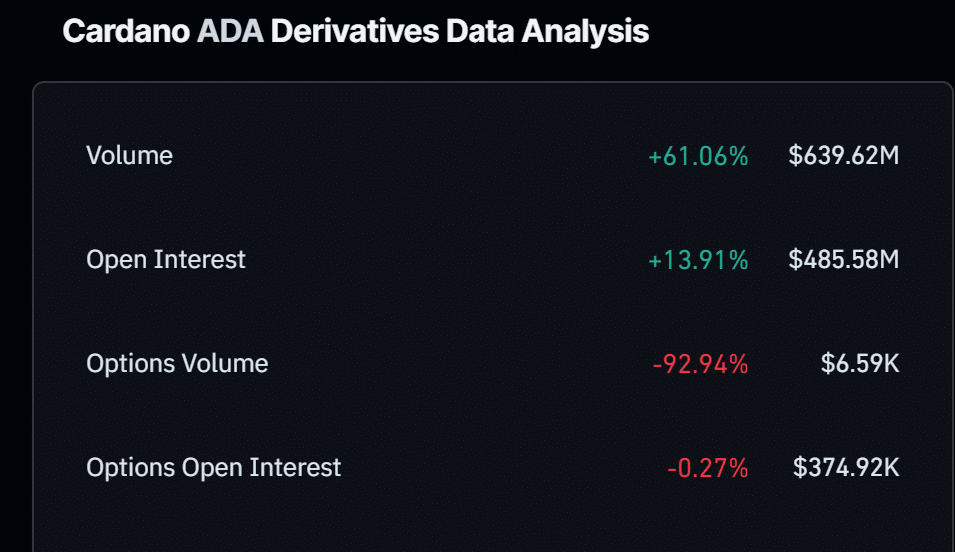Click the $6.59K options volume amount
Screen dimensions: 955x552
(860, 364)
